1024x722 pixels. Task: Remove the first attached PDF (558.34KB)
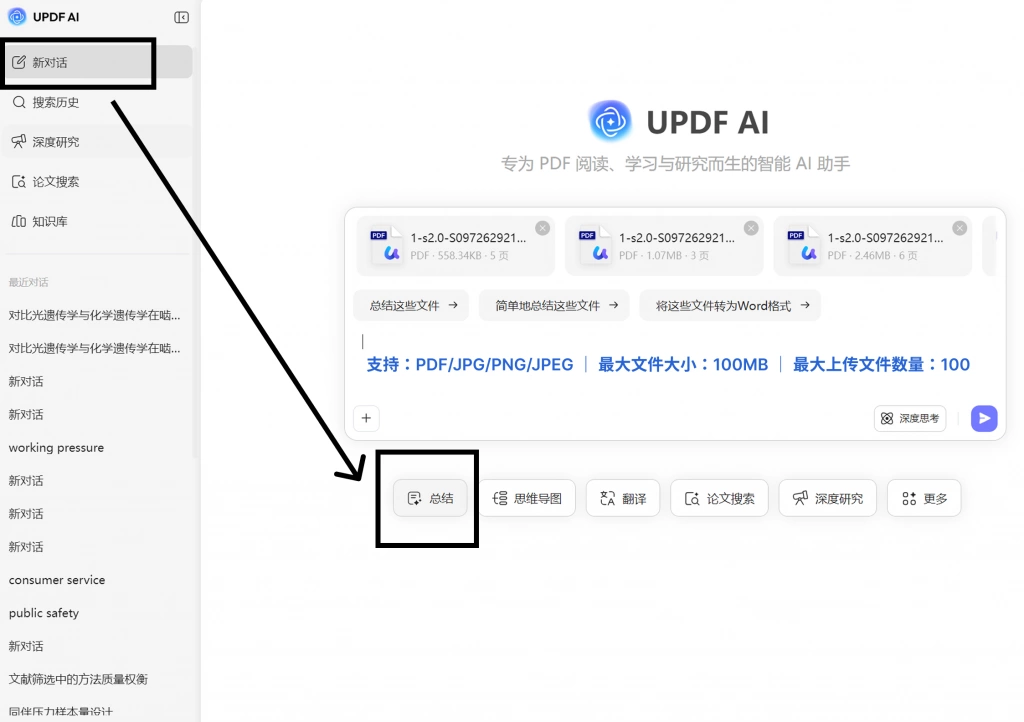click(543, 228)
